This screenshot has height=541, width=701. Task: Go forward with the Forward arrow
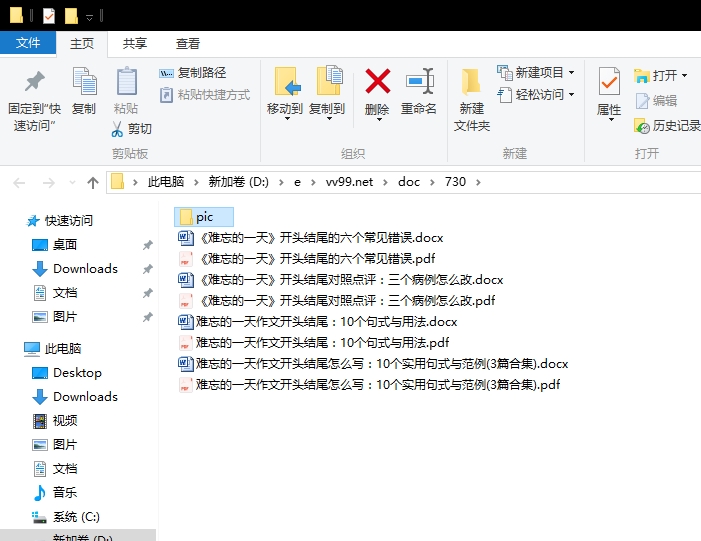tap(48, 182)
